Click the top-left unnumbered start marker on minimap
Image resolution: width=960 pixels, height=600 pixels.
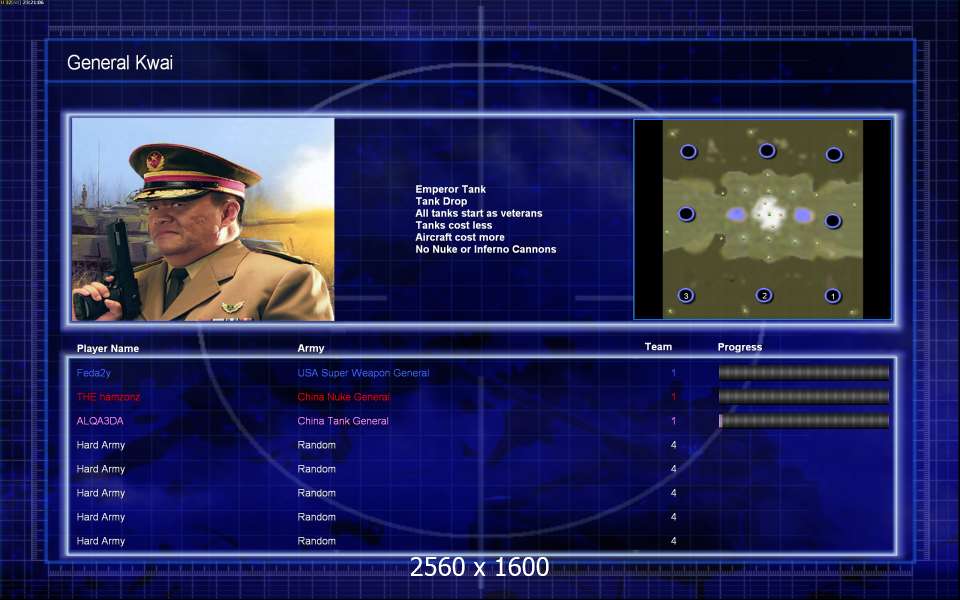pos(688,151)
